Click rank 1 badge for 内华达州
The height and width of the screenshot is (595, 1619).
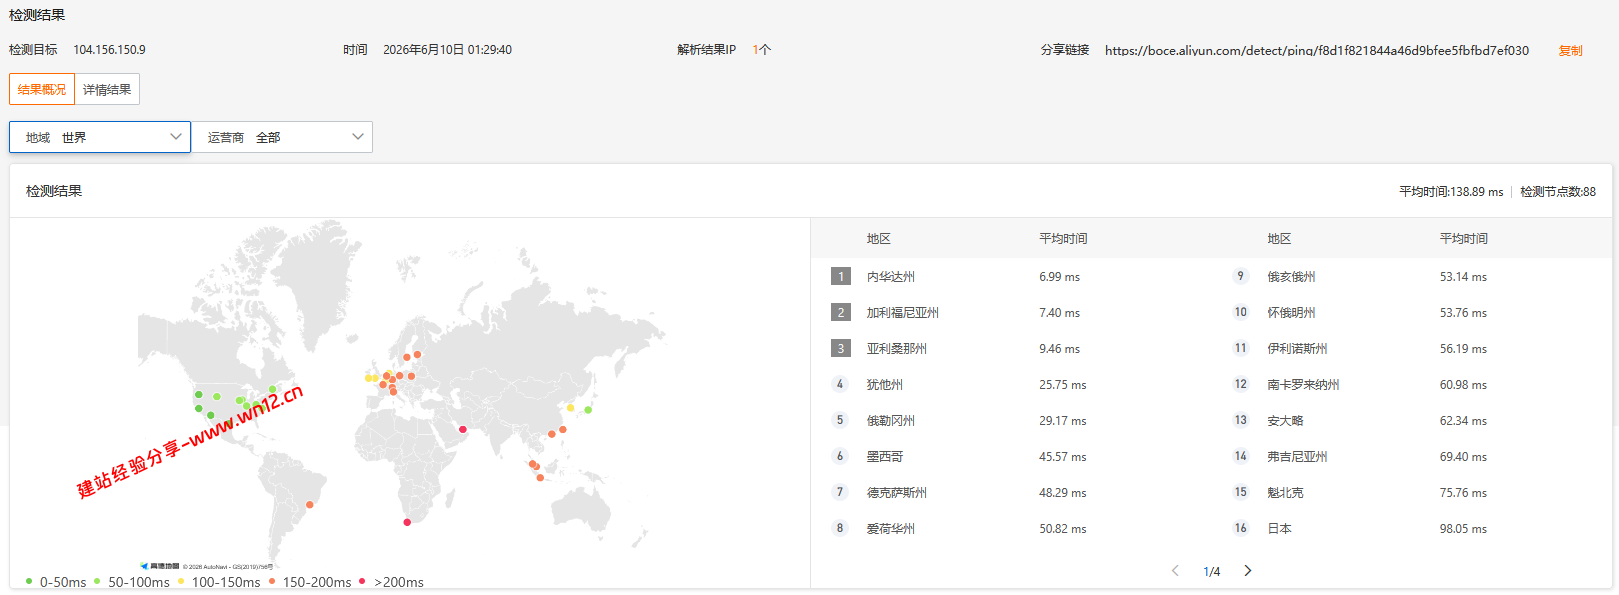841,277
